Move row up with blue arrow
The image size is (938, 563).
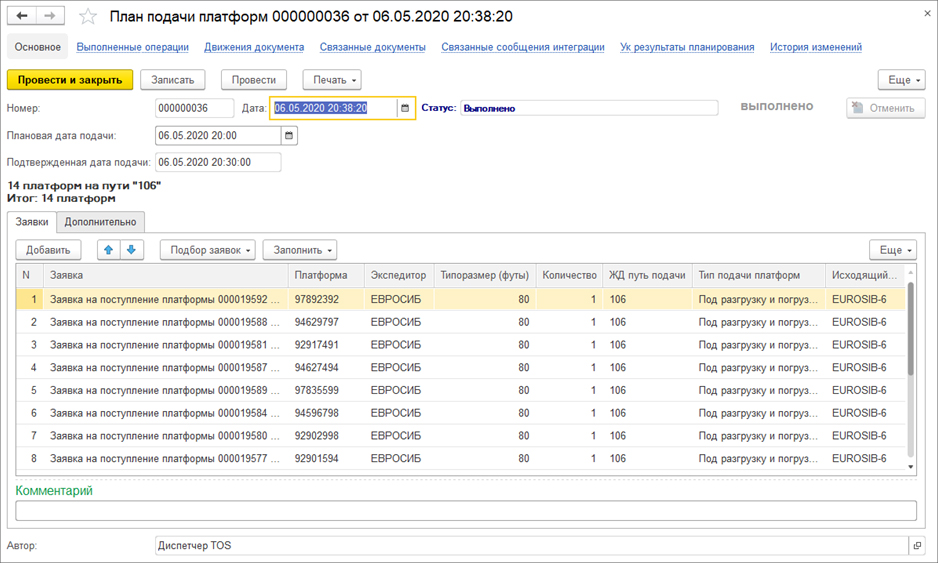pos(108,250)
